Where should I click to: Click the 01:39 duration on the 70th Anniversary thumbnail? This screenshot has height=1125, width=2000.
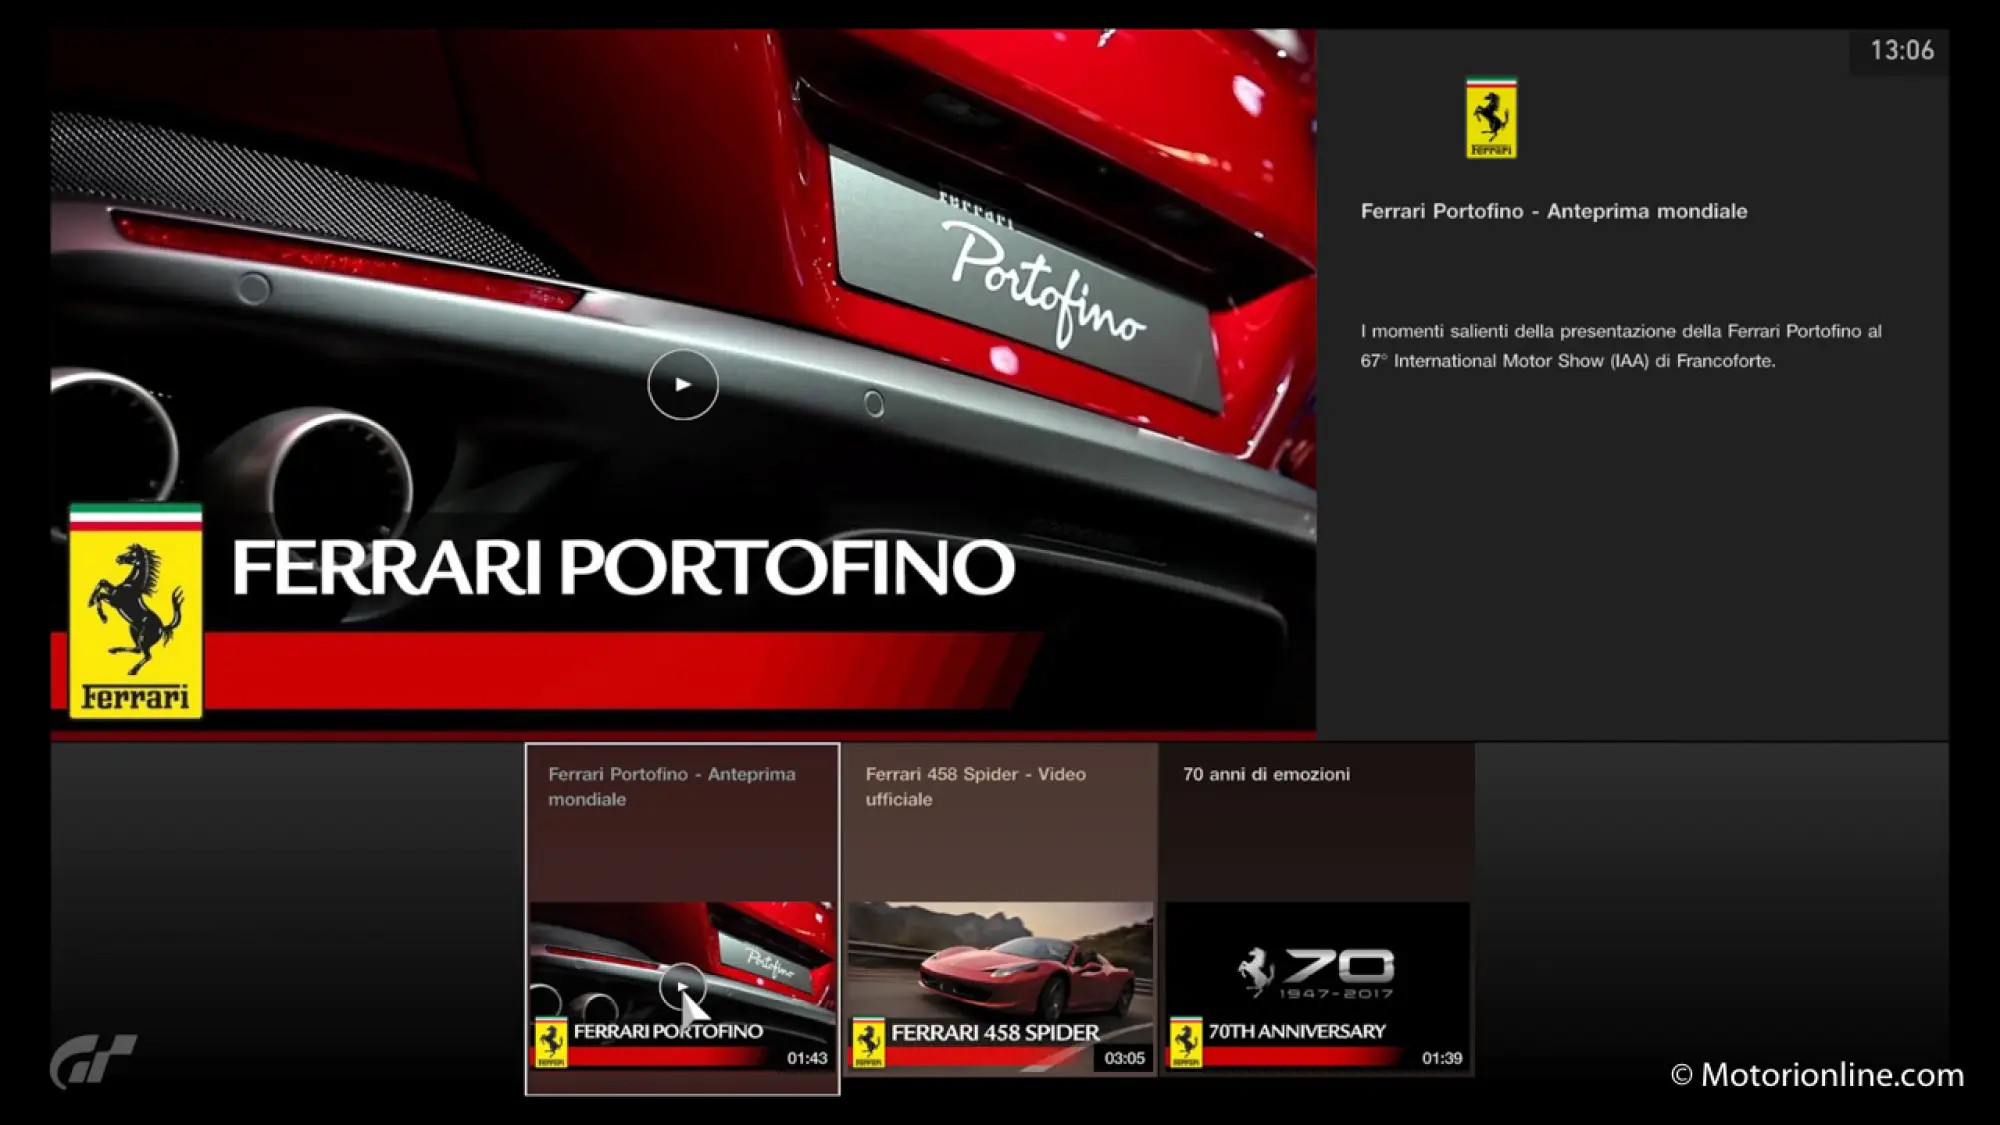point(1442,1058)
